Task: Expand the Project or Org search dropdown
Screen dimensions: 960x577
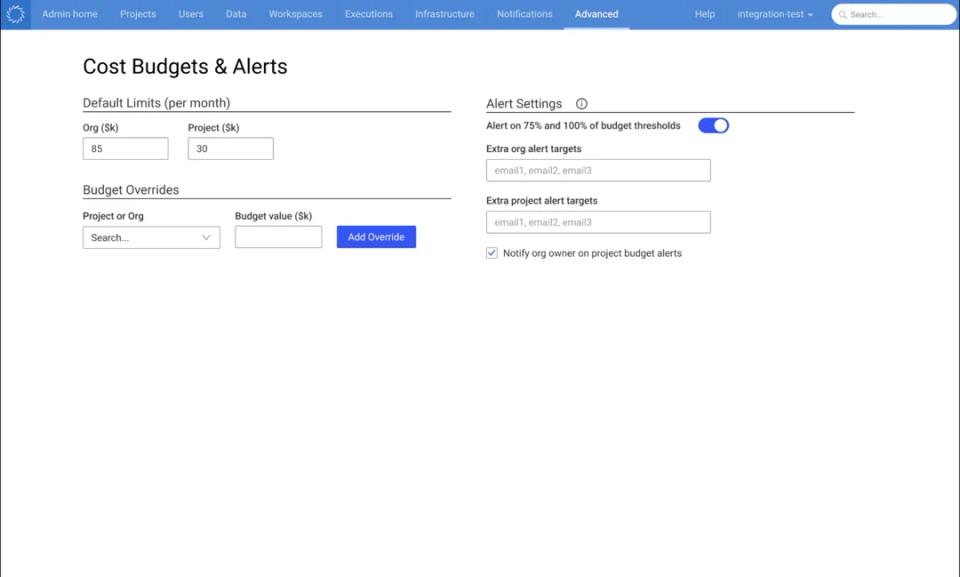Action: coord(150,237)
